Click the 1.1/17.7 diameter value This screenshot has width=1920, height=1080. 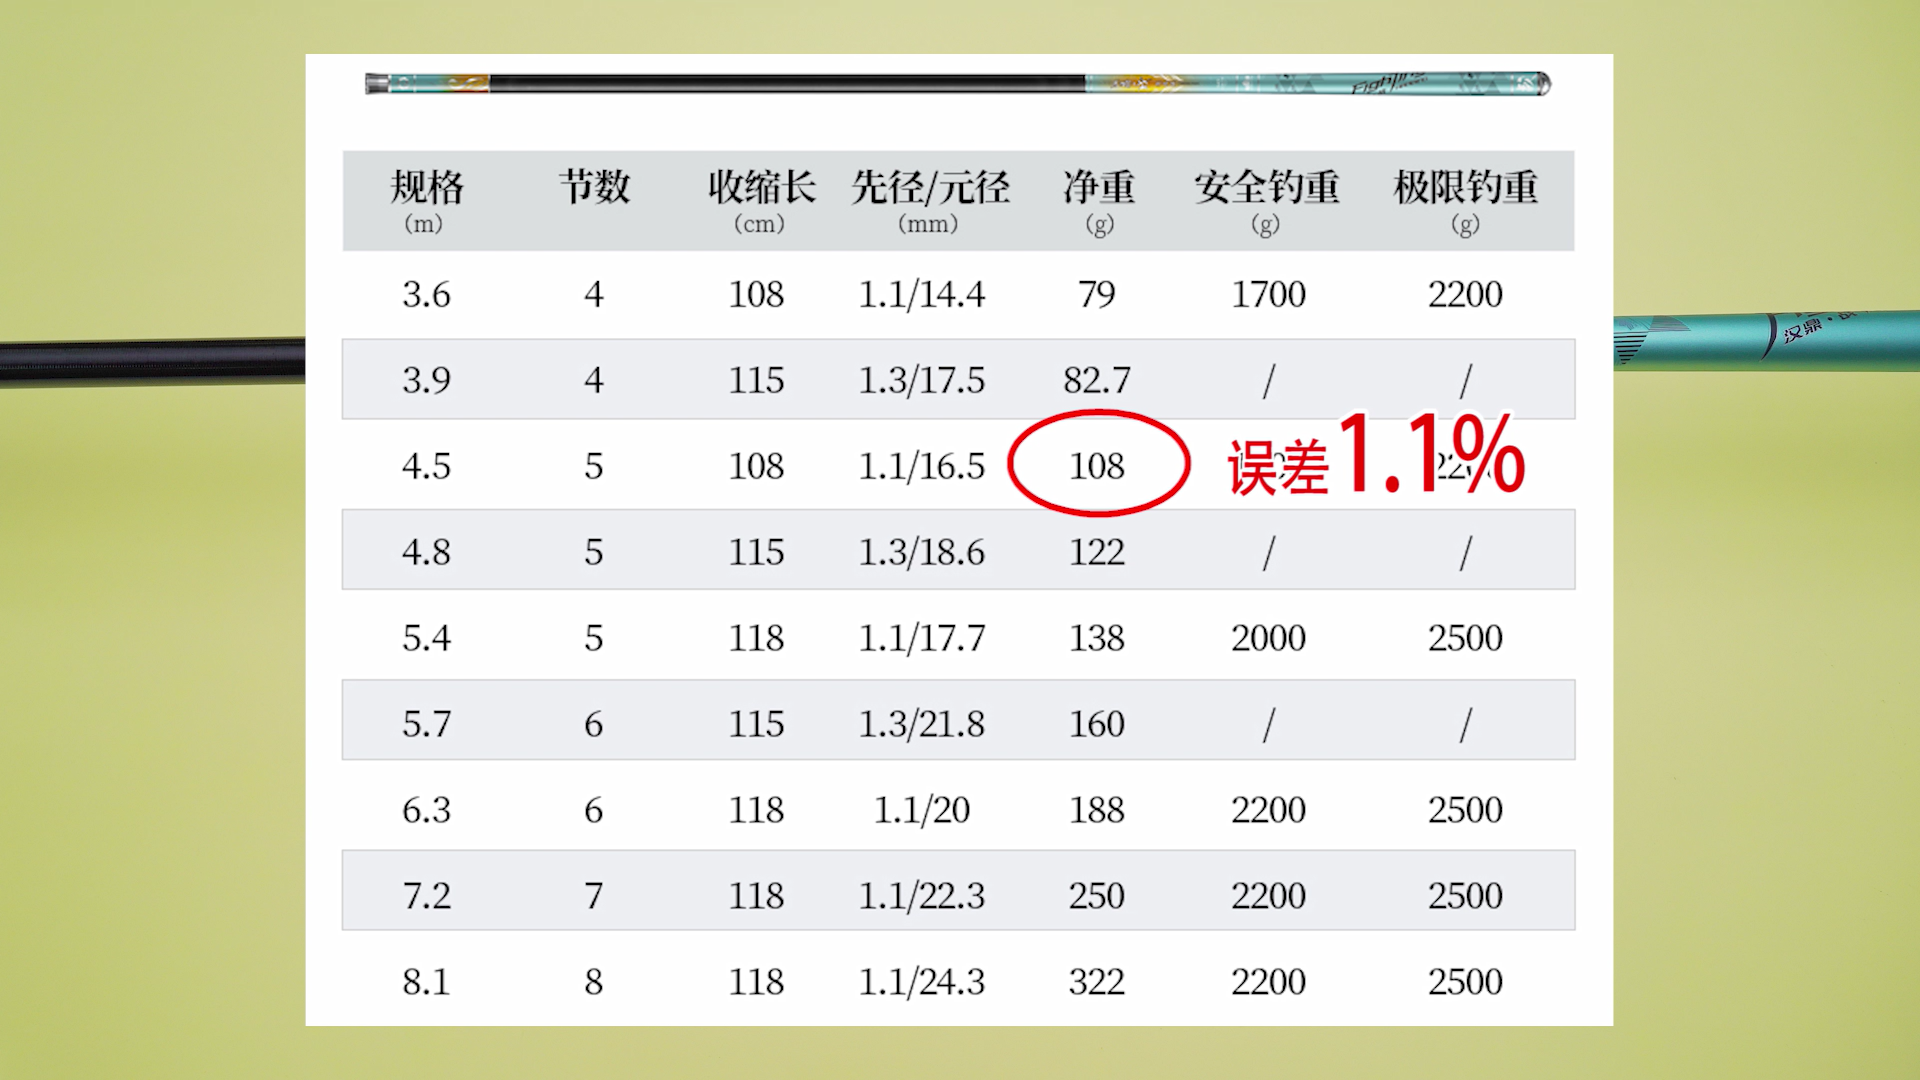click(x=921, y=638)
